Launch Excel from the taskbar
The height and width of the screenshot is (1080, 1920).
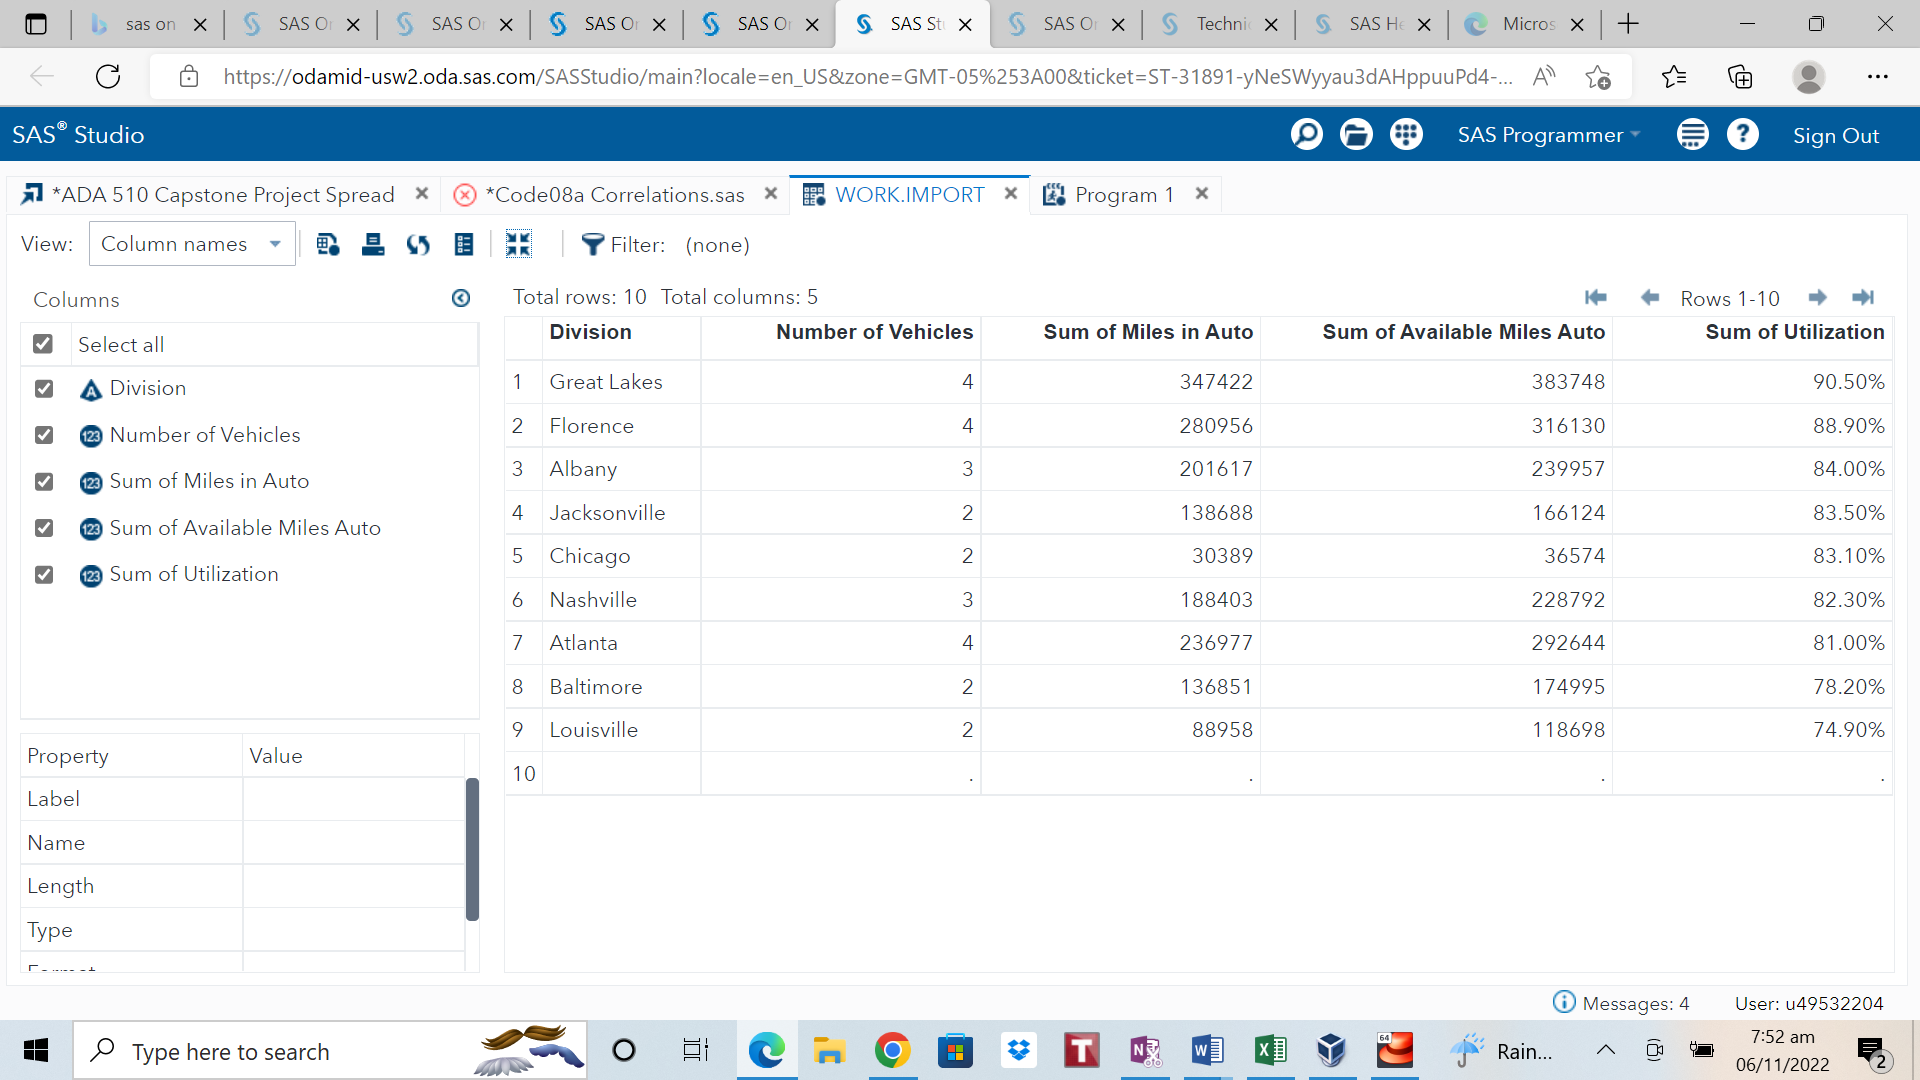pyautogui.click(x=1270, y=1050)
